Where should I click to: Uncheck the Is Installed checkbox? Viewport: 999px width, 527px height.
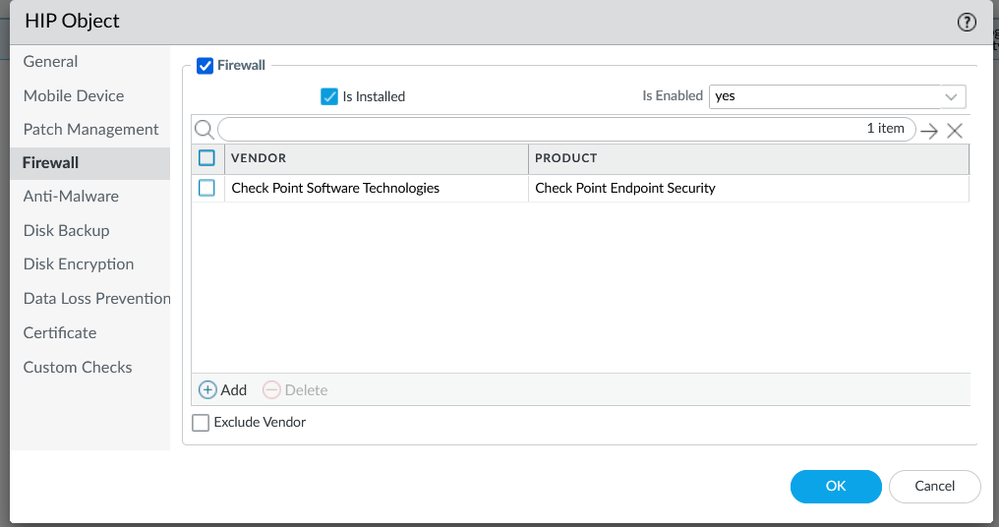(329, 96)
